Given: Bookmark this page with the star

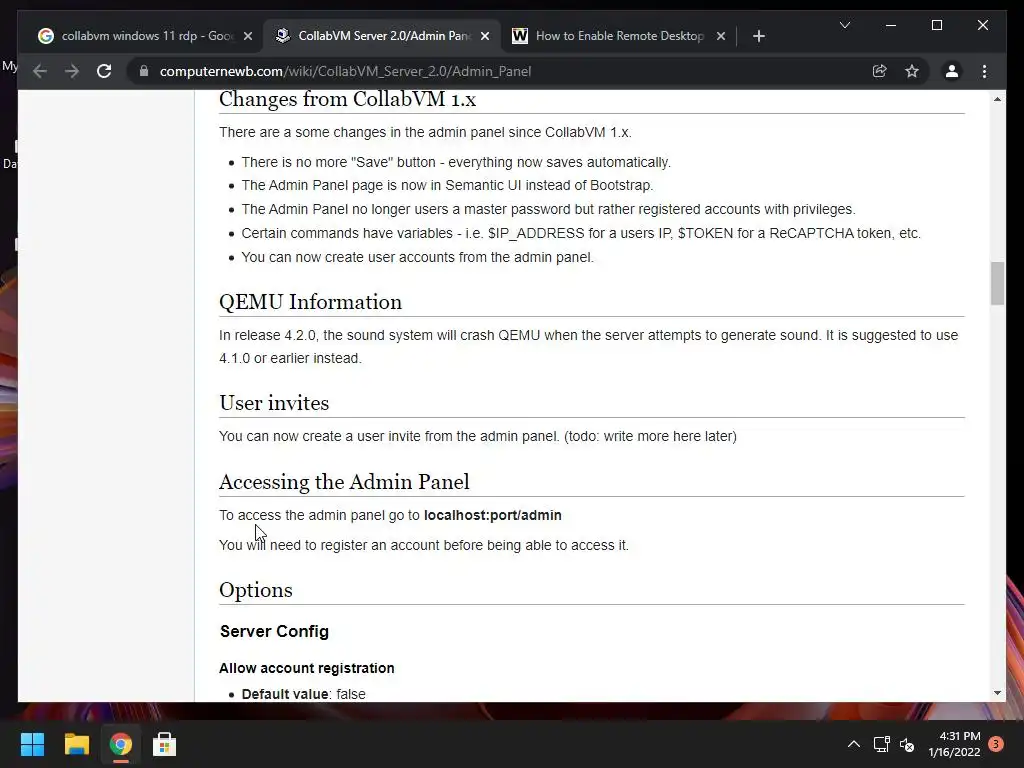Looking at the screenshot, I should click(912, 71).
